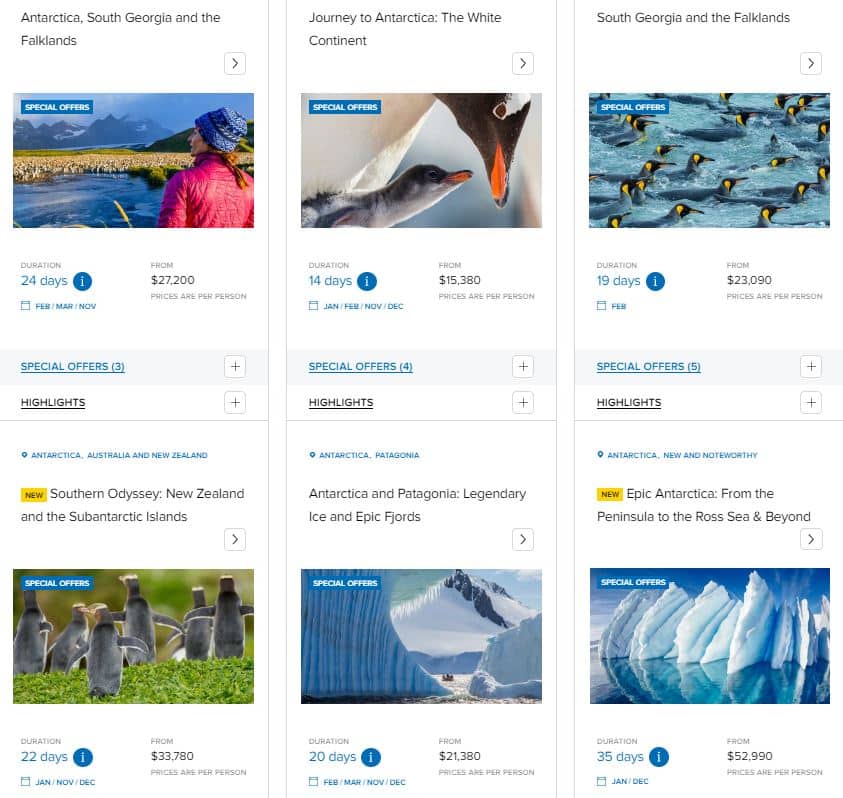843x798 pixels.
Task: Expand Special Offers (4) plus button
Action: click(x=522, y=366)
